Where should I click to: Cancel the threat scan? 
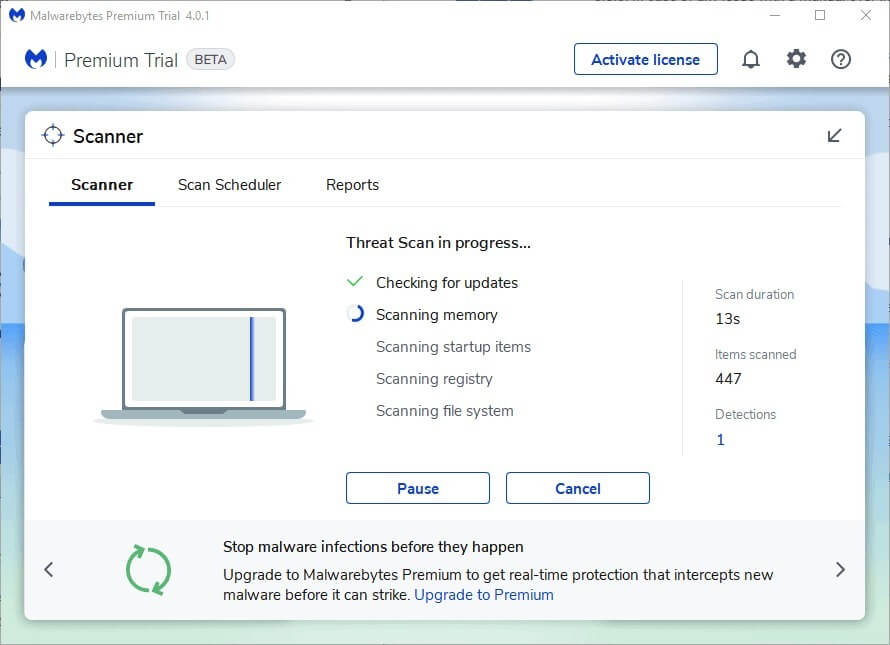pos(578,488)
